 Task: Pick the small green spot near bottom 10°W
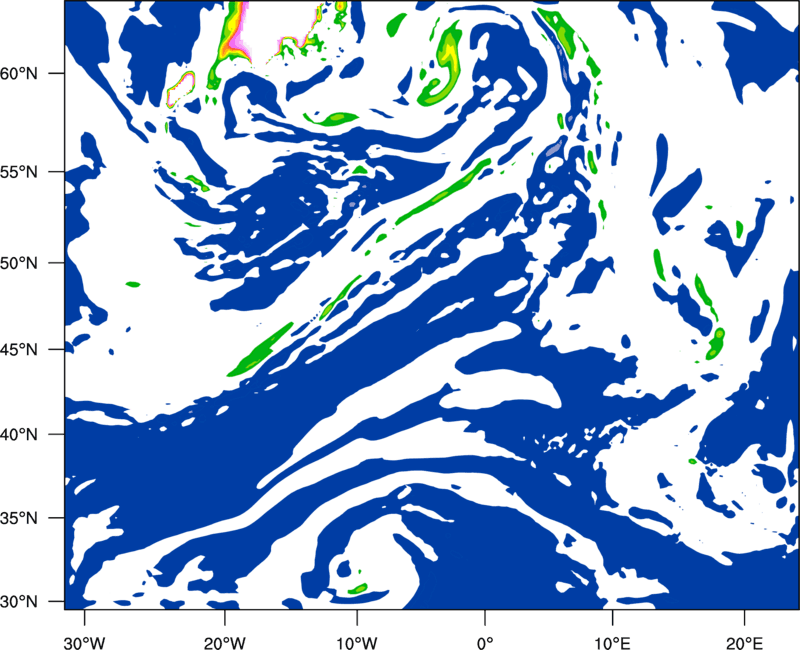coord(355,589)
